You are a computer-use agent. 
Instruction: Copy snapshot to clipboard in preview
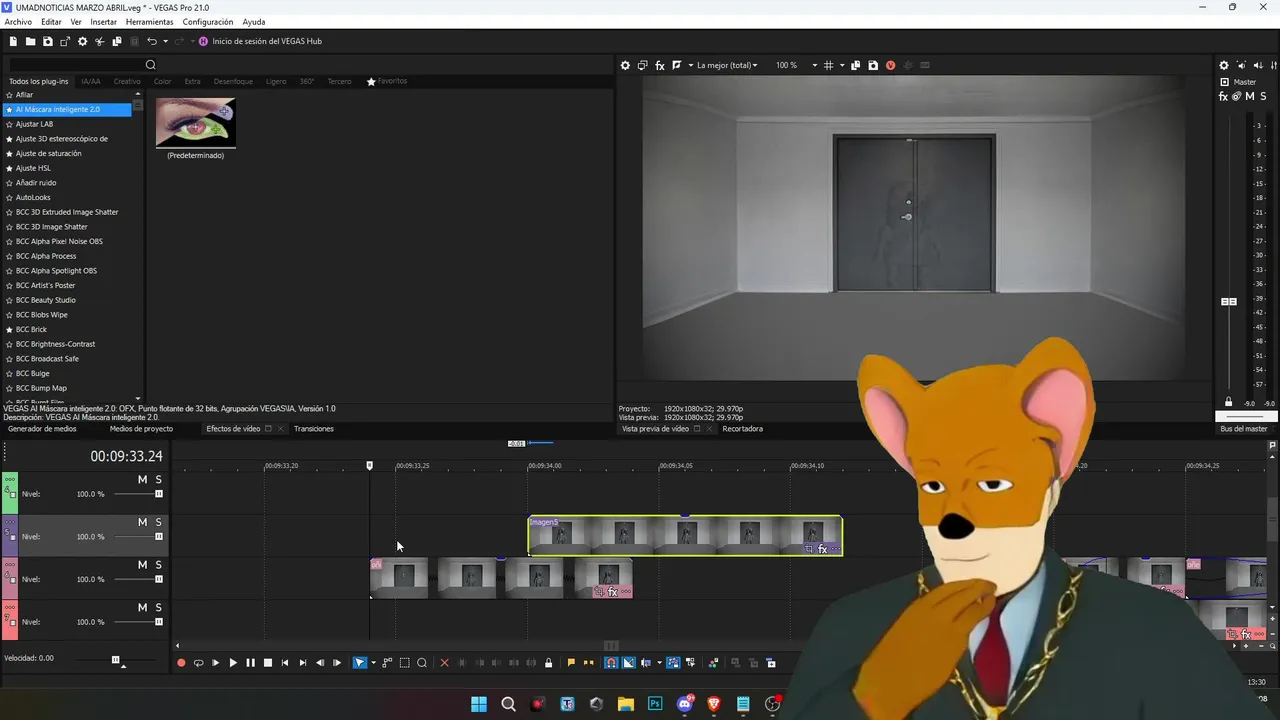[856, 65]
